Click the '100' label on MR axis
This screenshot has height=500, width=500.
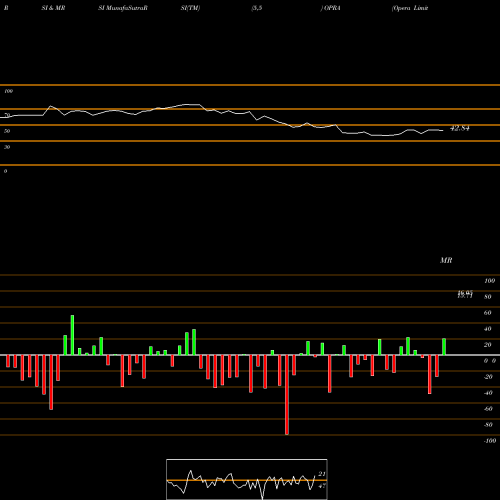489,281
